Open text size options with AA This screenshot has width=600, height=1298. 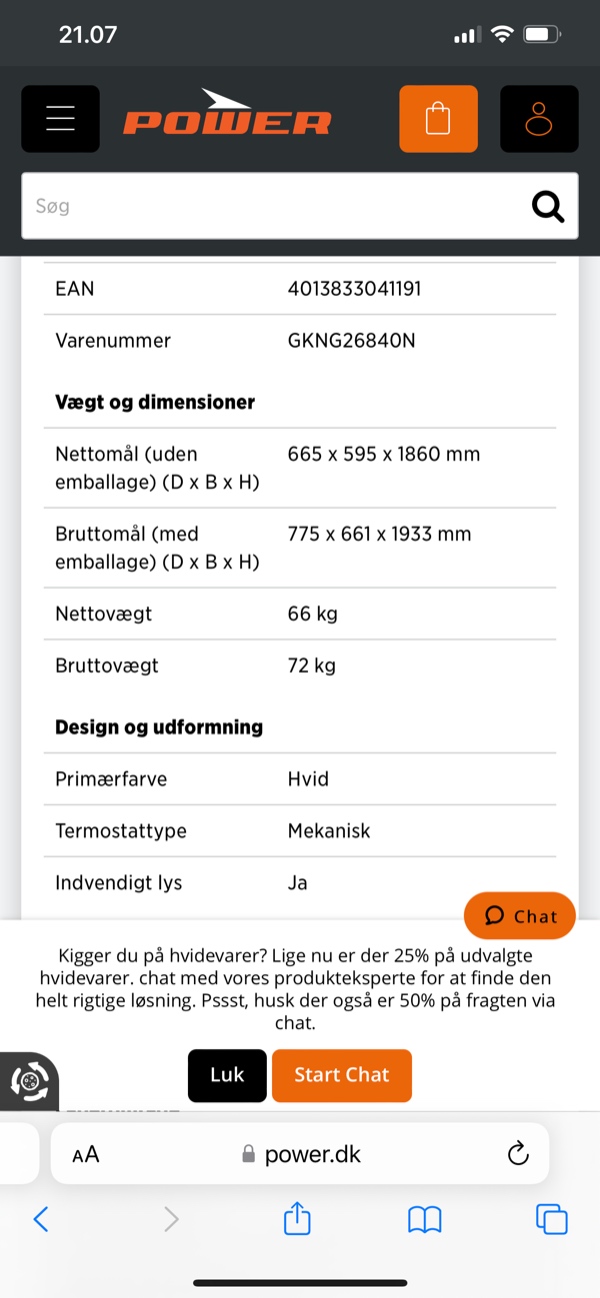tap(85, 1153)
